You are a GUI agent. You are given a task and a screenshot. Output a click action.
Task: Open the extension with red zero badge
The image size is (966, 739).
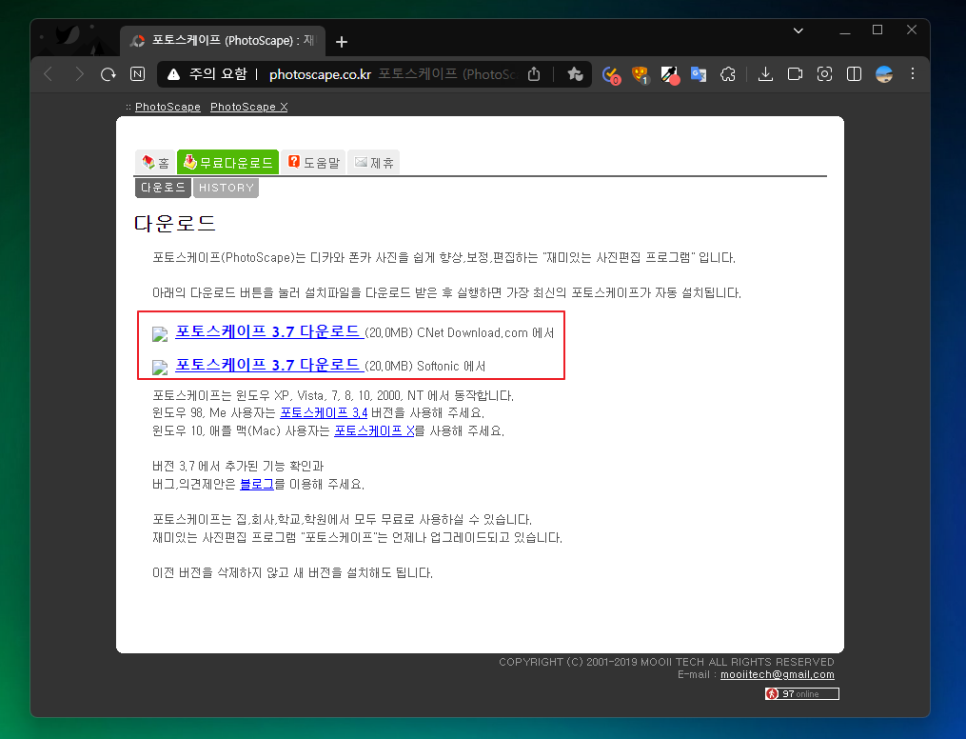point(611,75)
